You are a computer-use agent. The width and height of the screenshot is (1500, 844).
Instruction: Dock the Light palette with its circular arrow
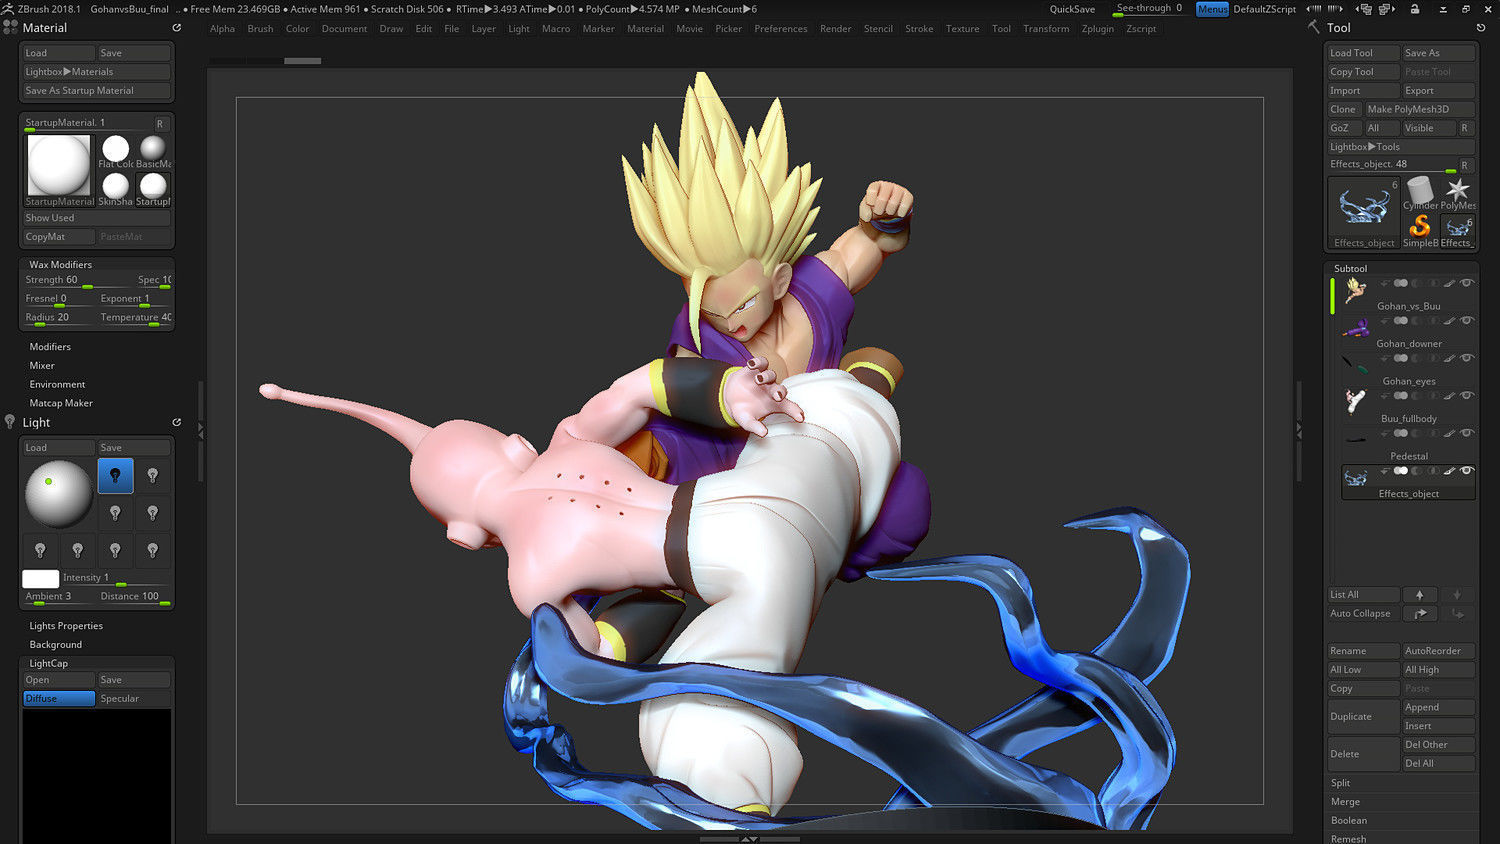[176, 422]
